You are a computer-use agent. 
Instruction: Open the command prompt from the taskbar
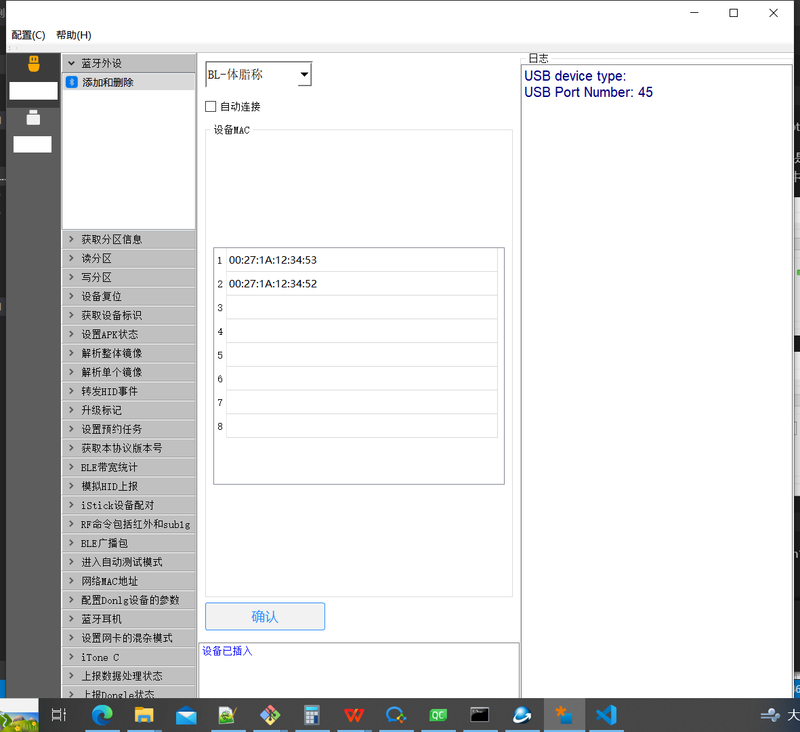[x=480, y=715]
